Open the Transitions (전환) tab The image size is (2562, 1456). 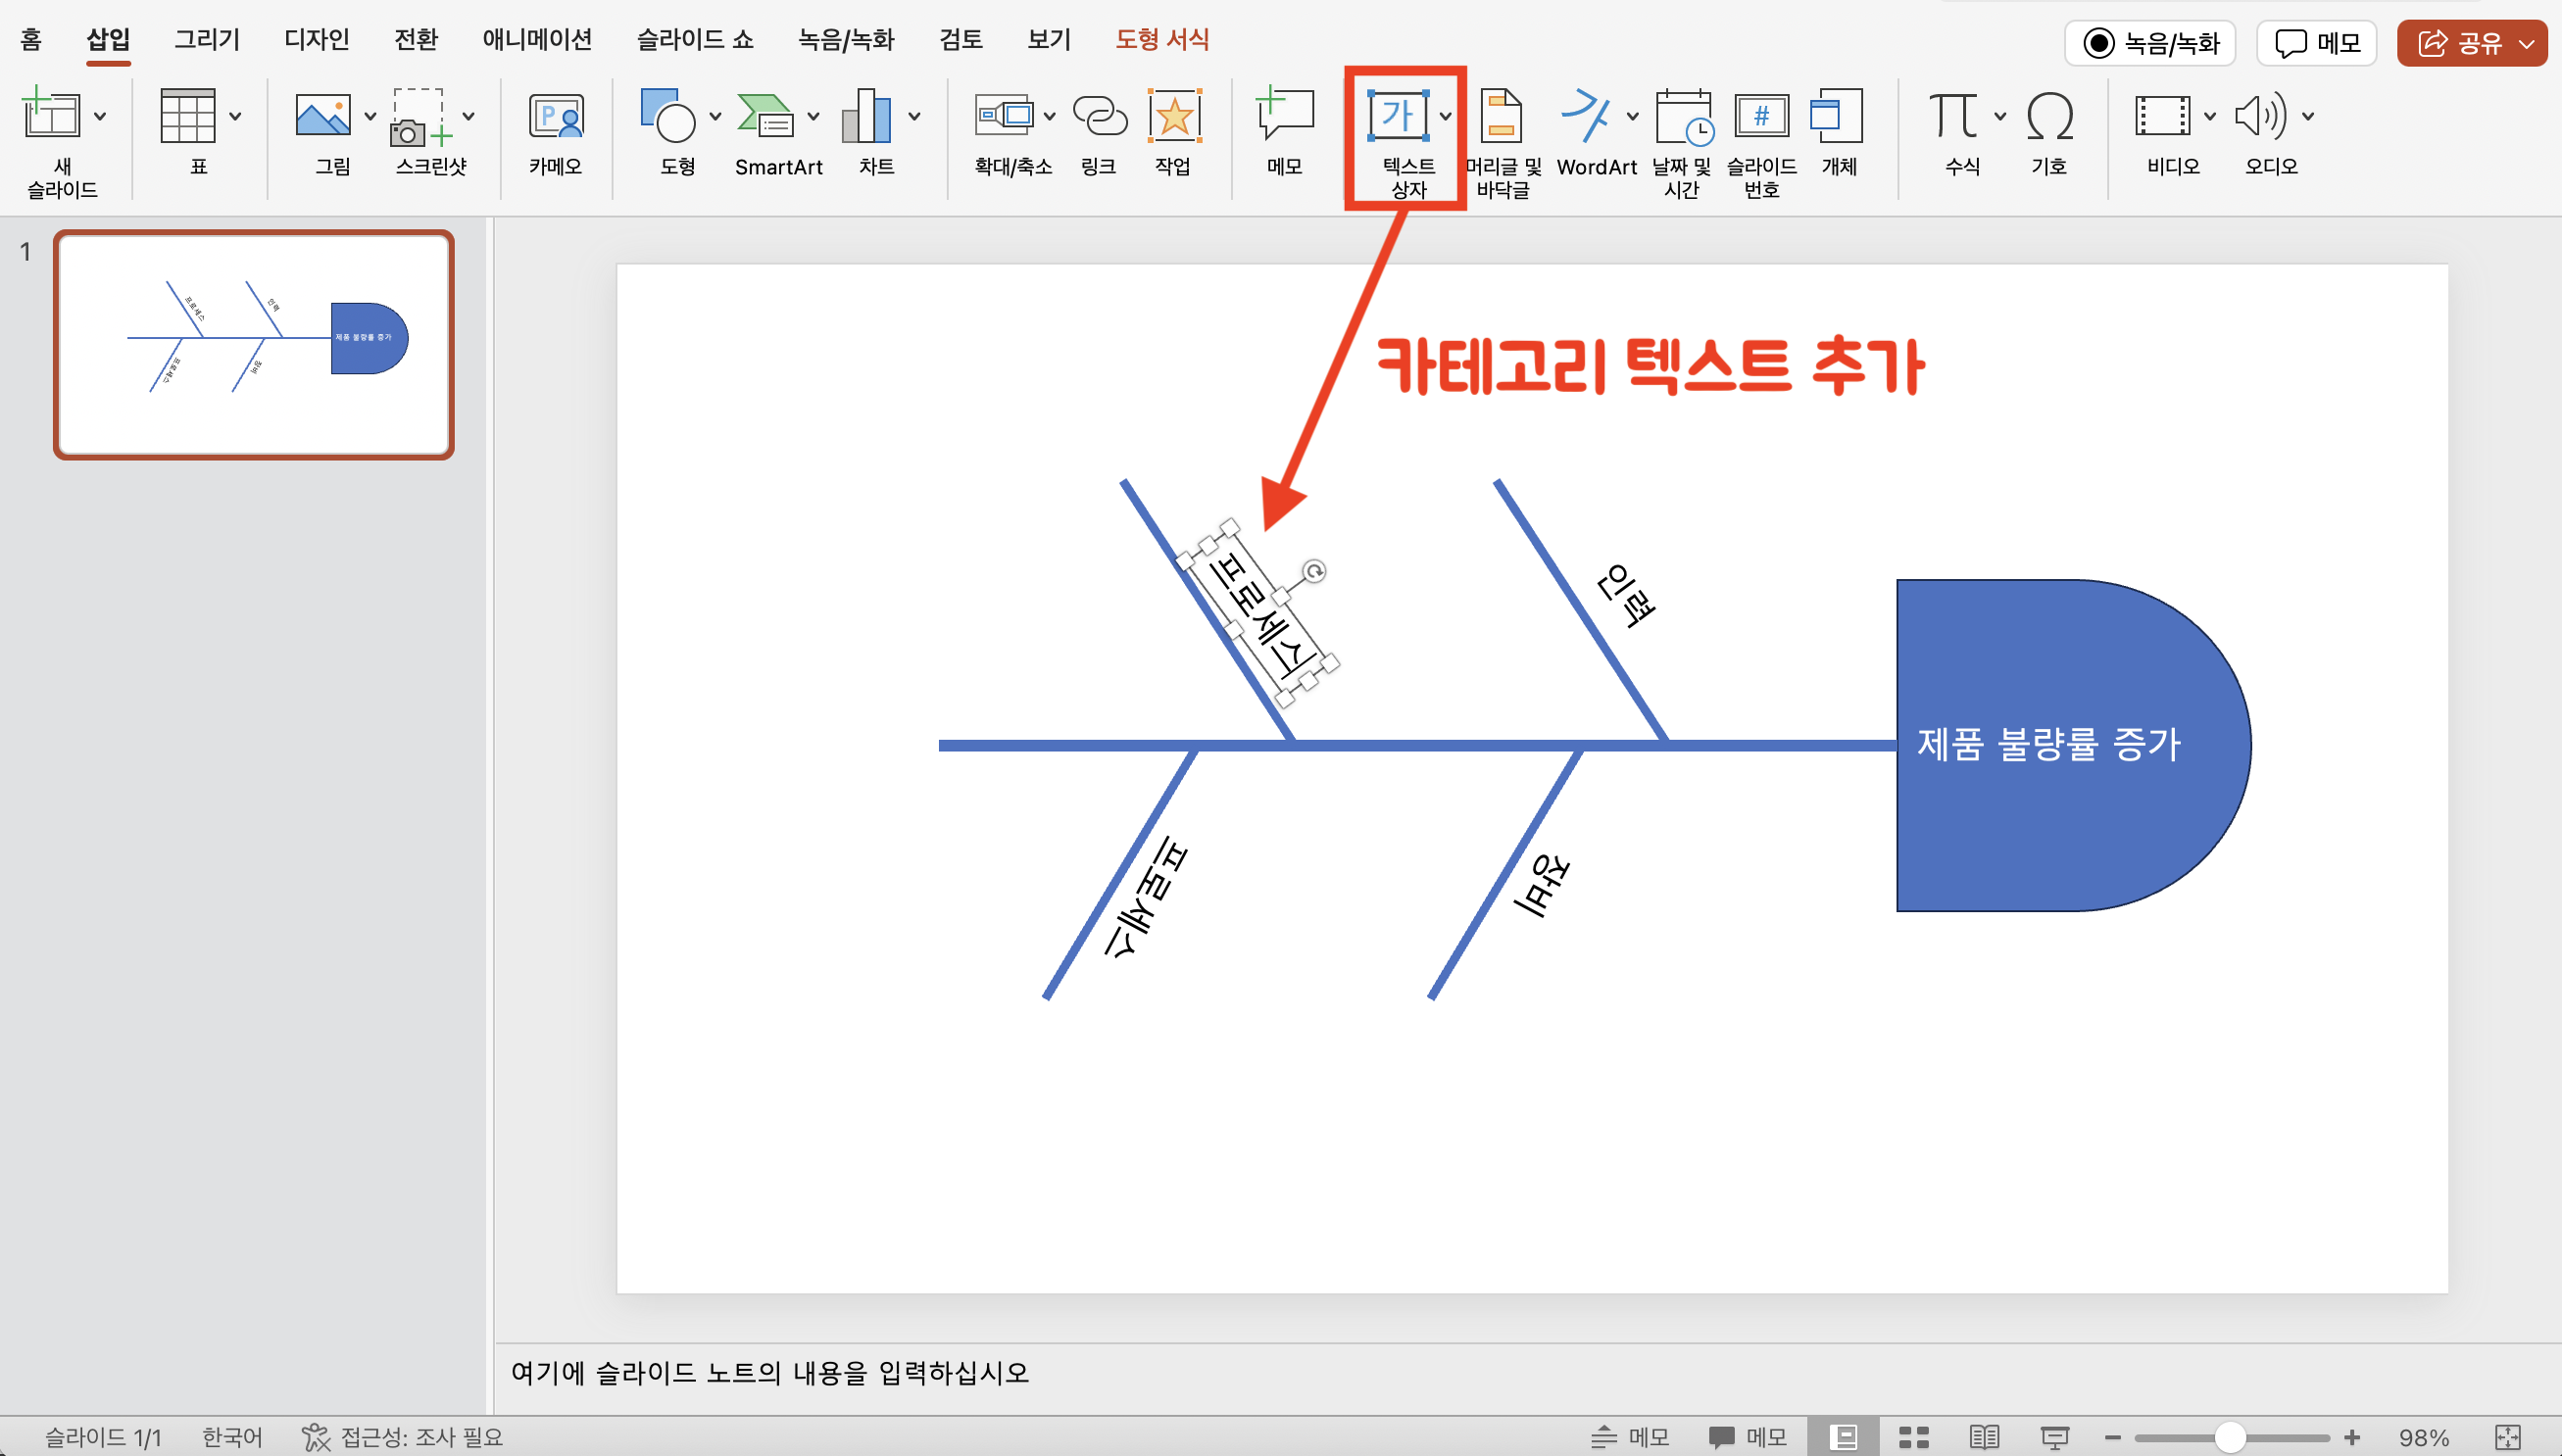(x=416, y=39)
